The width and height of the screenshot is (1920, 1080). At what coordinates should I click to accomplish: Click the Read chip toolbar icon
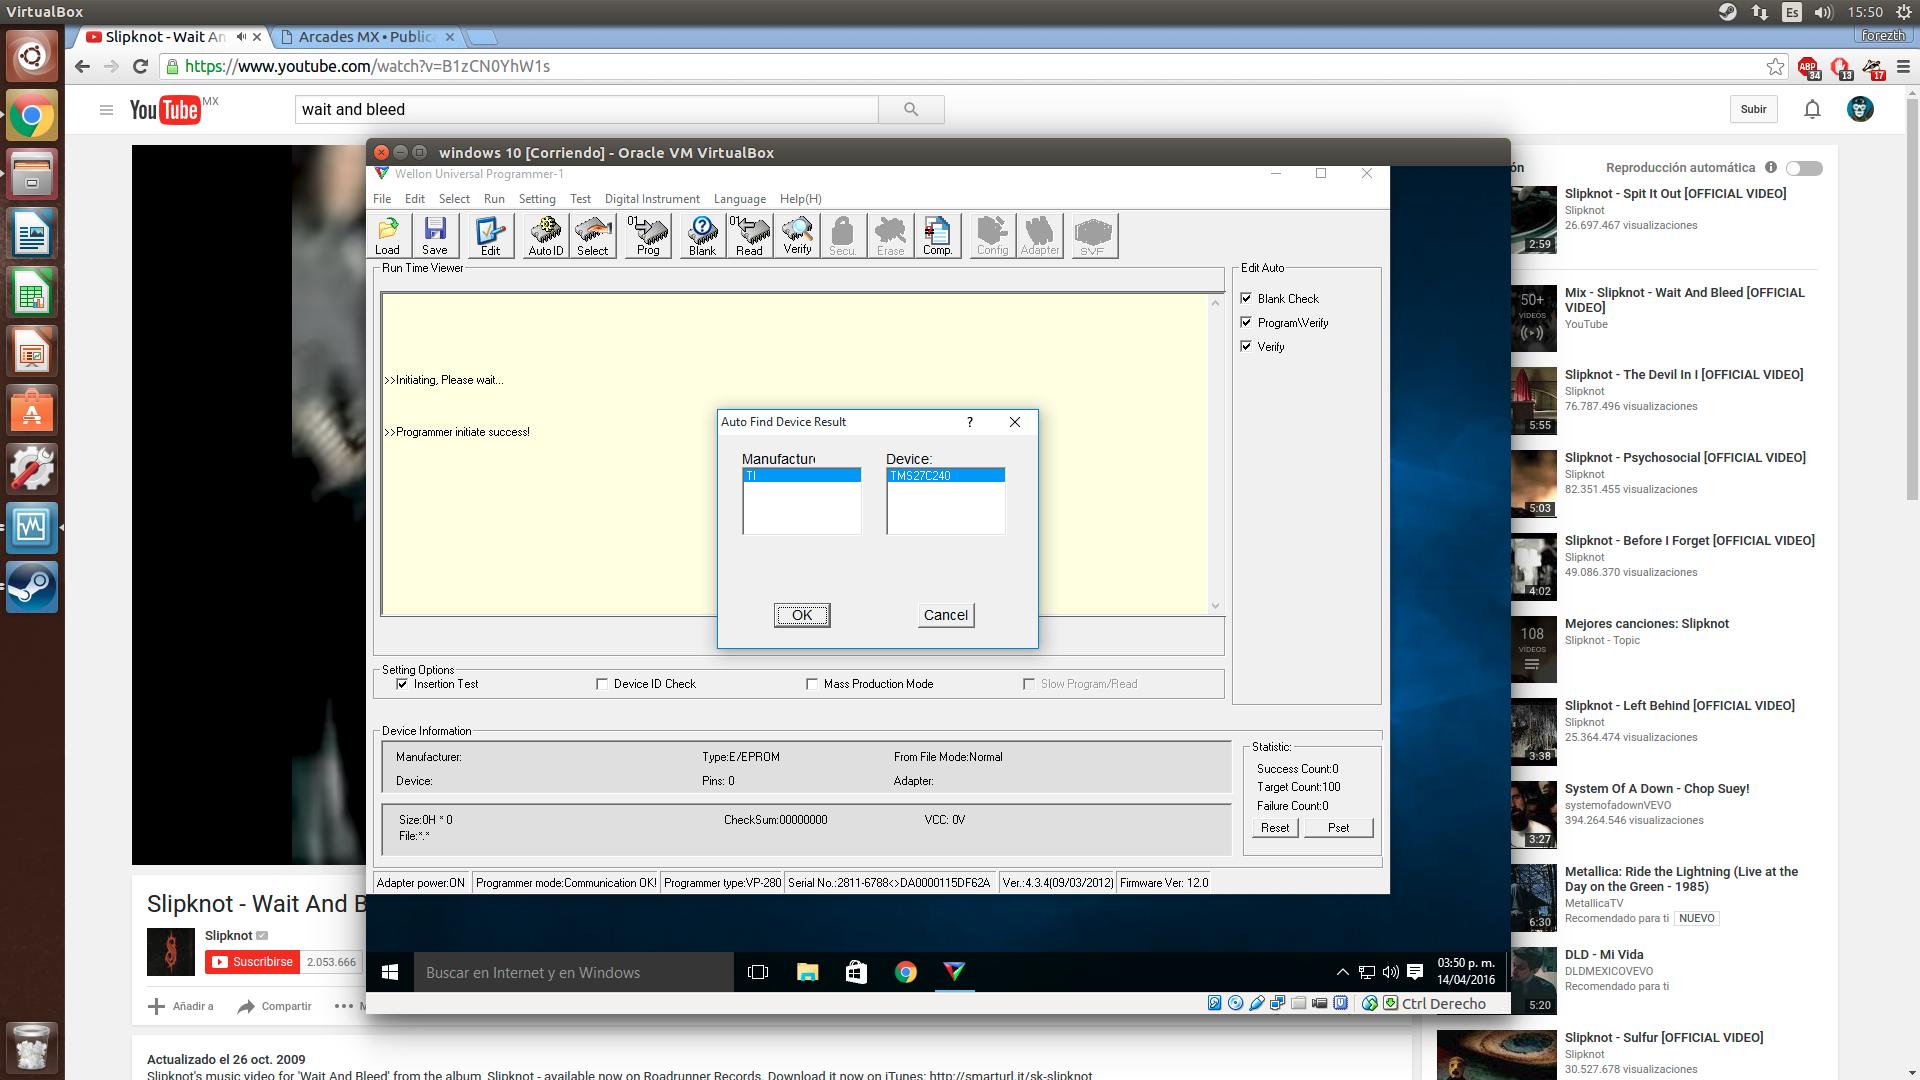coord(750,236)
